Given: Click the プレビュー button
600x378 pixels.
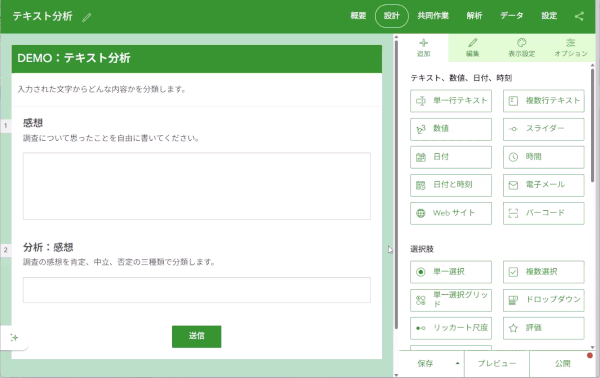Looking at the screenshot, I should click(497, 363).
